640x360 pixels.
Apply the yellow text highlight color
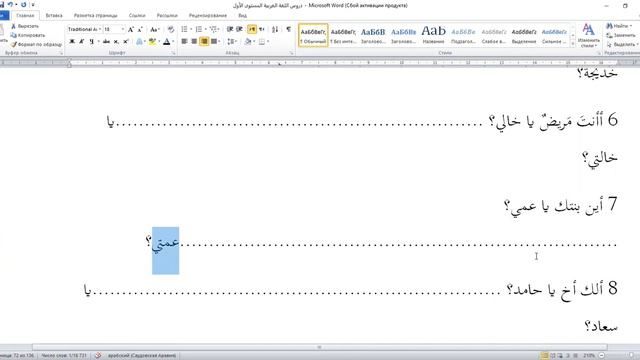pyautogui.click(x=152, y=41)
